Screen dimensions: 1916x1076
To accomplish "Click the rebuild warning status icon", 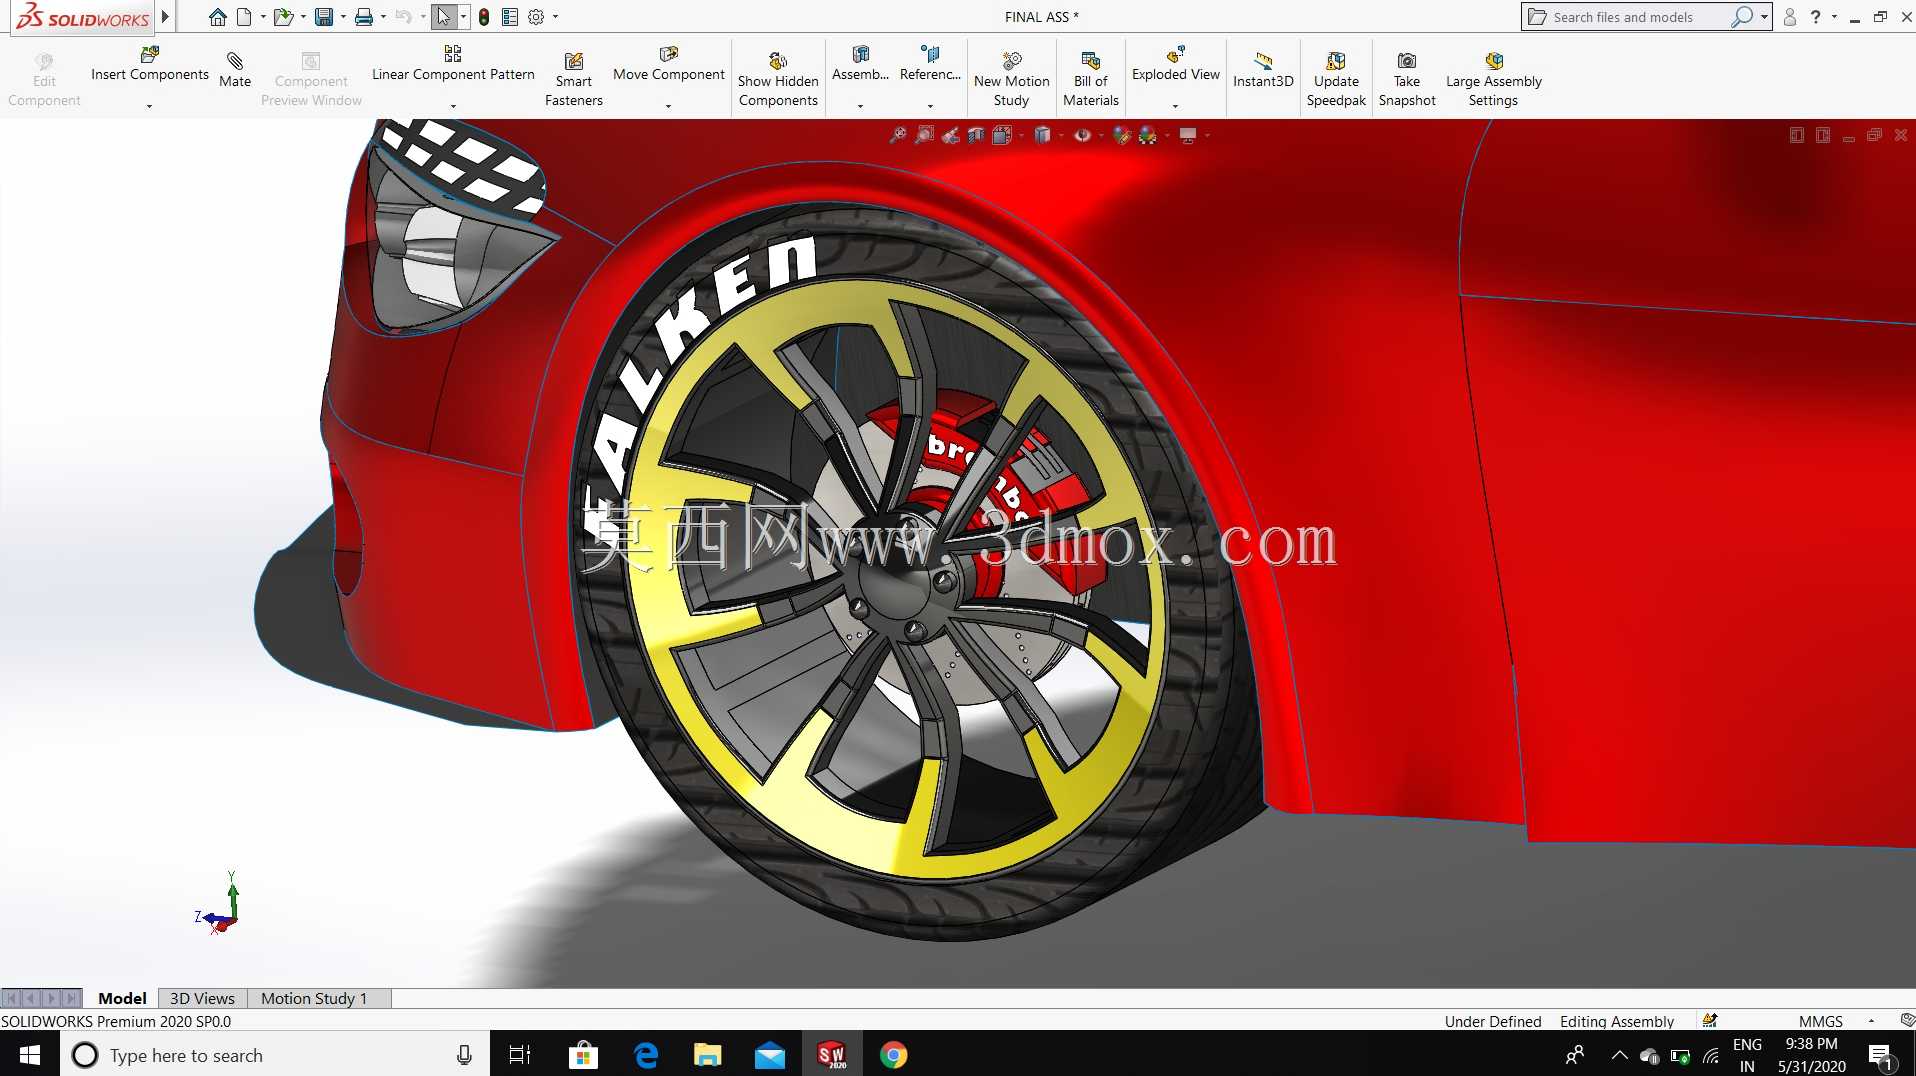I will (x=1710, y=1021).
